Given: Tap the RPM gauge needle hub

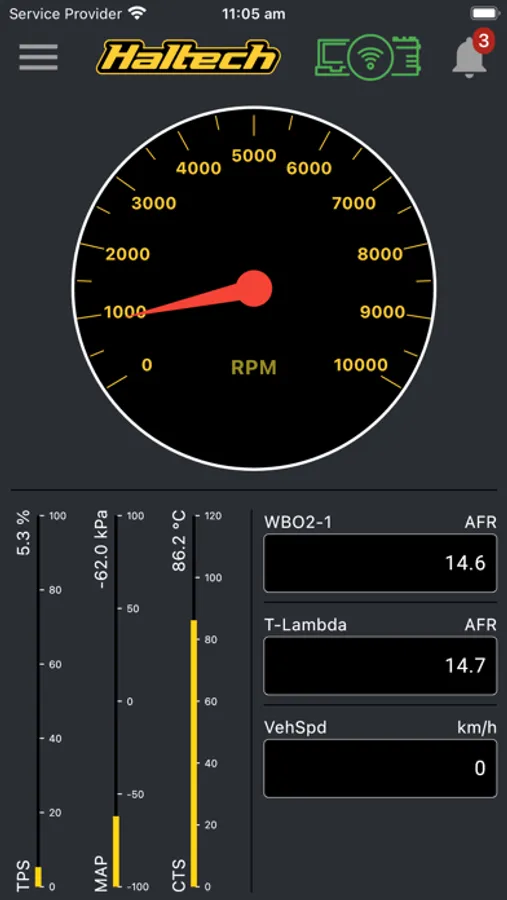Looking at the screenshot, I should click(x=254, y=289).
